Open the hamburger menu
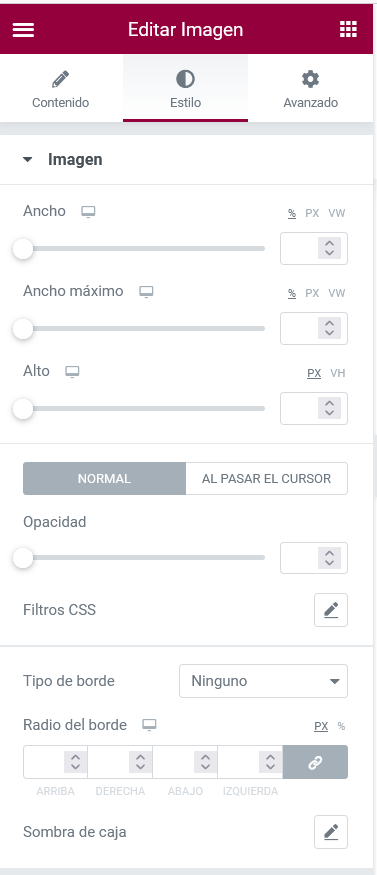Screen dimensions: 377x875 pos(23,30)
